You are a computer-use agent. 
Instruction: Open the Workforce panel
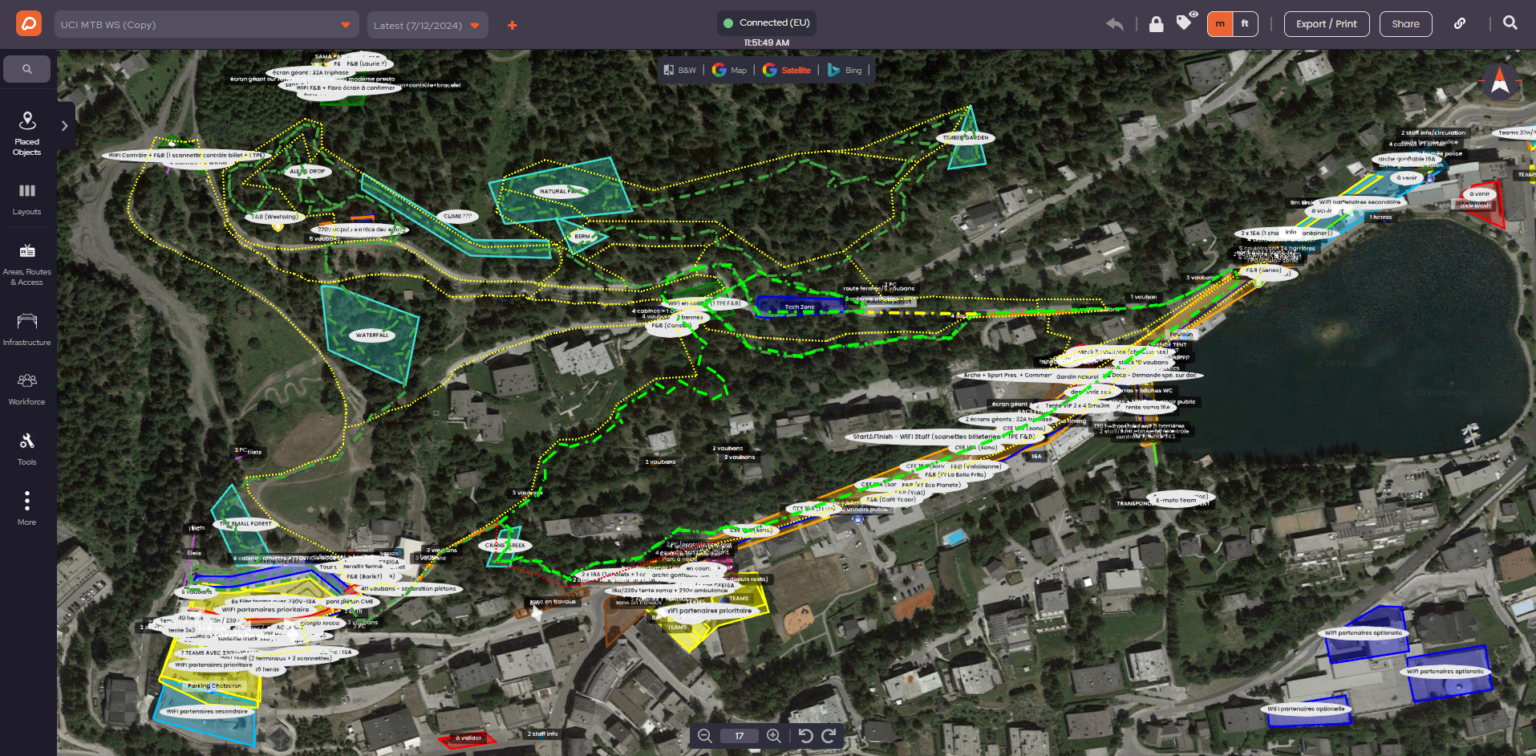click(27, 390)
